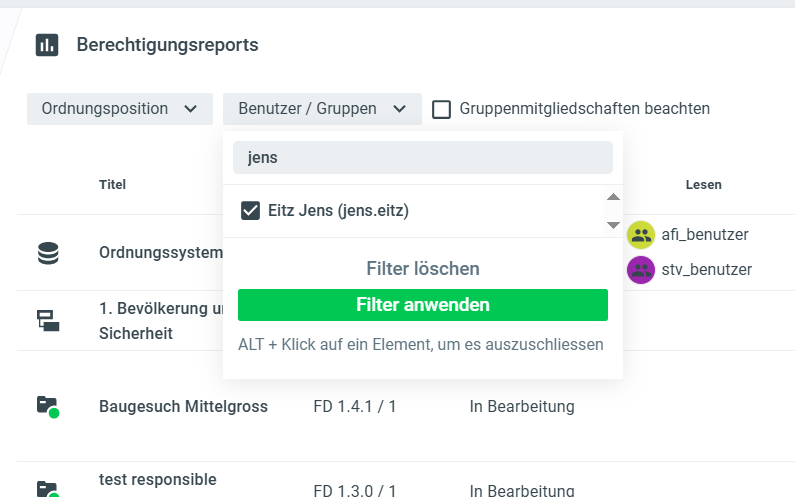Click the Baugesuch Mittelgross dossier icon
Viewport: 795px width, 497px height.
pos(48,406)
